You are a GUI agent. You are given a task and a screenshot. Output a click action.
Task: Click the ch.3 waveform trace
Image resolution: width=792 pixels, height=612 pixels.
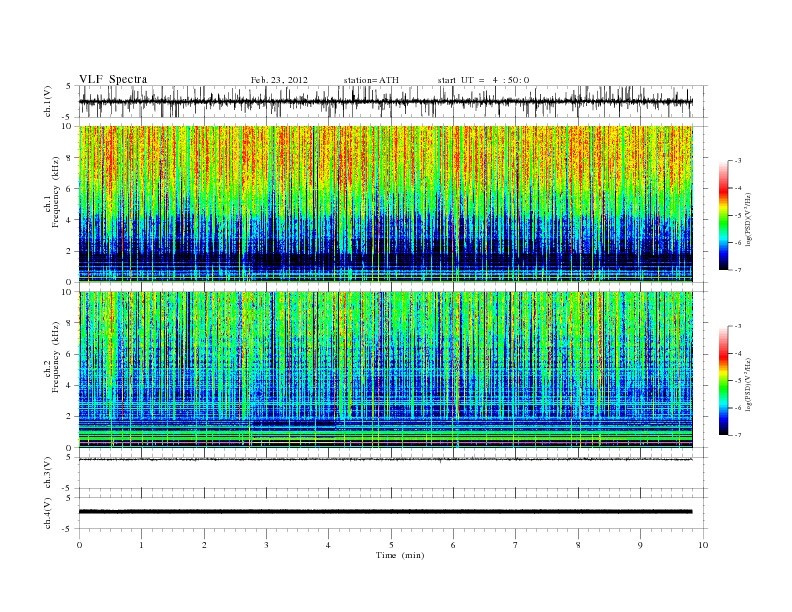pos(386,459)
